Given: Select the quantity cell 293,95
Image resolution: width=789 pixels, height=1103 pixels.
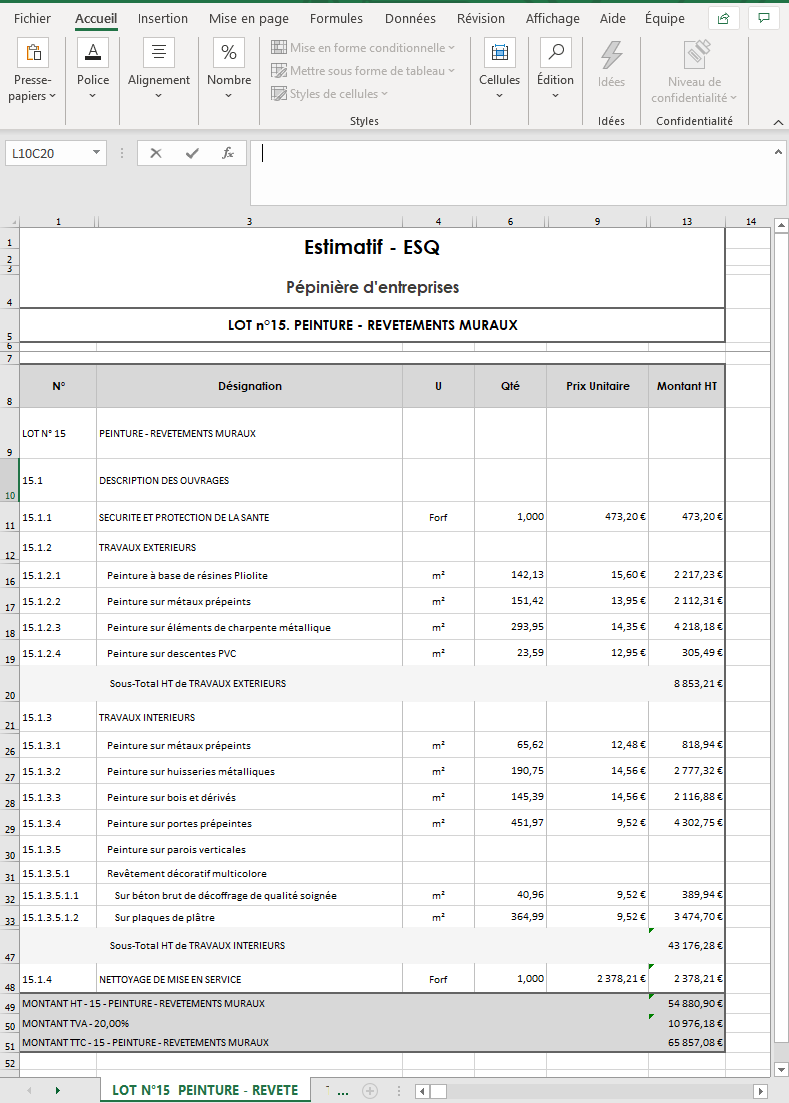Looking at the screenshot, I should 511,627.
